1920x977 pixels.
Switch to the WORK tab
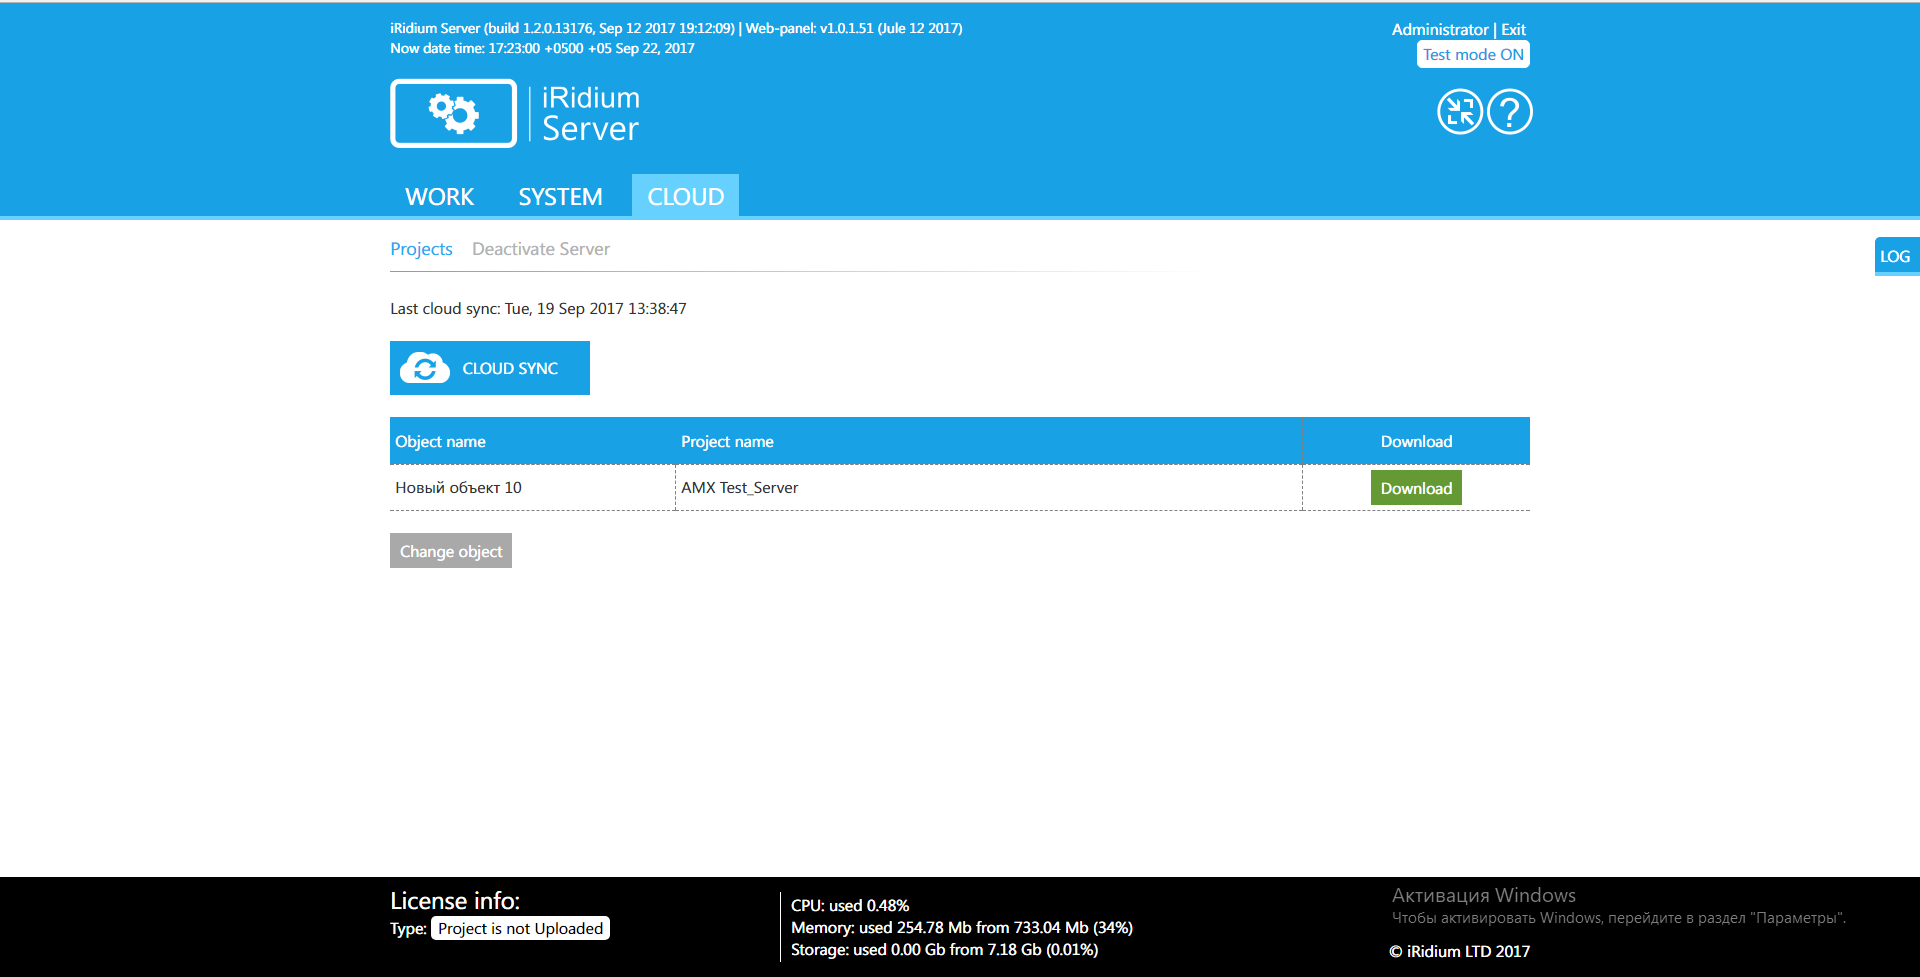(438, 196)
